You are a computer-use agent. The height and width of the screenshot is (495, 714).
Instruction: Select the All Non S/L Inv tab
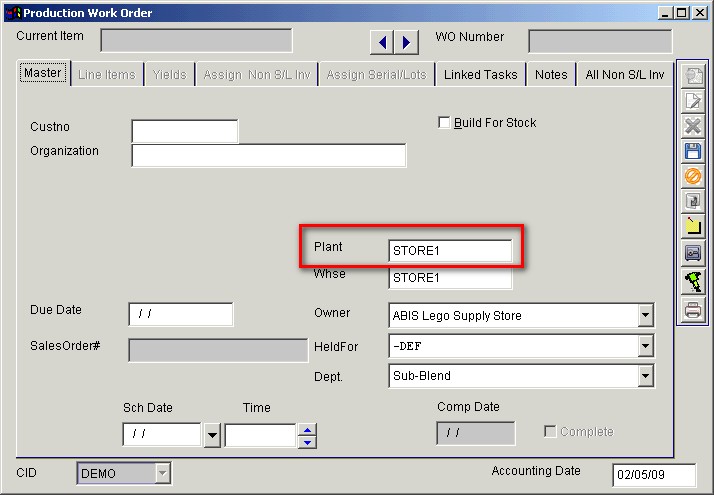[x=625, y=75]
